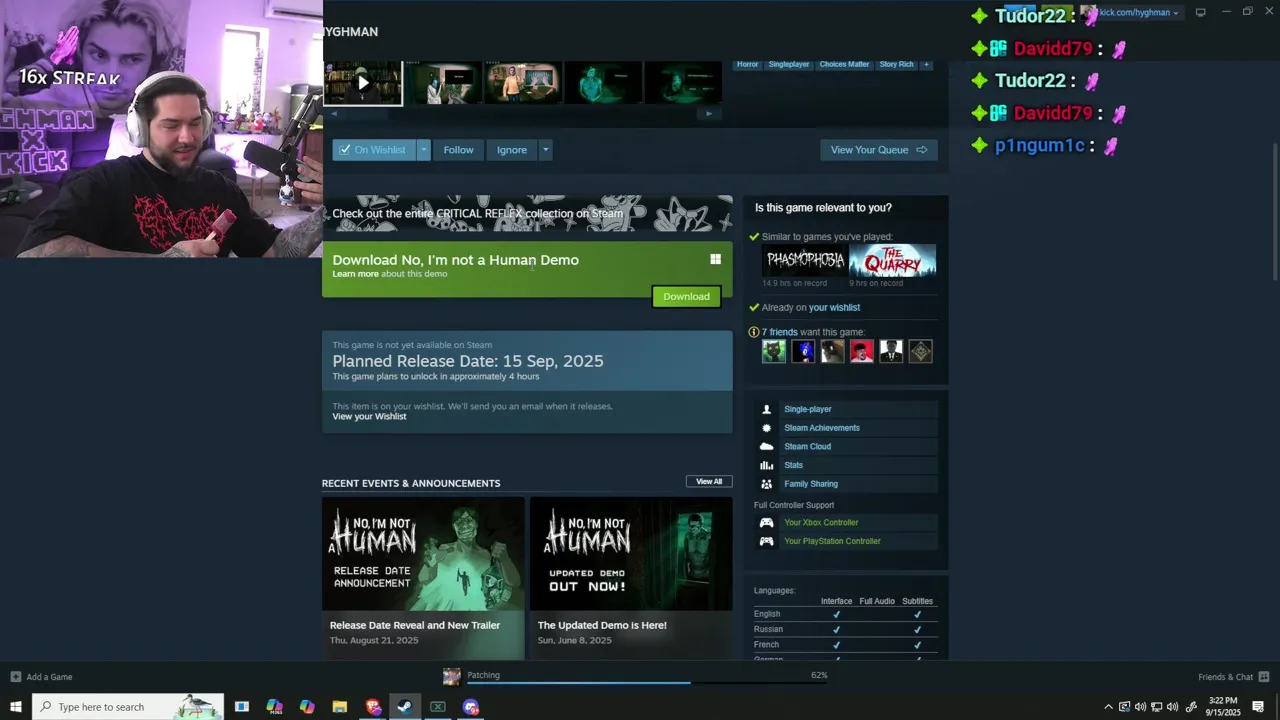
Task: Click Add a Game at bottom left
Action: point(42,677)
